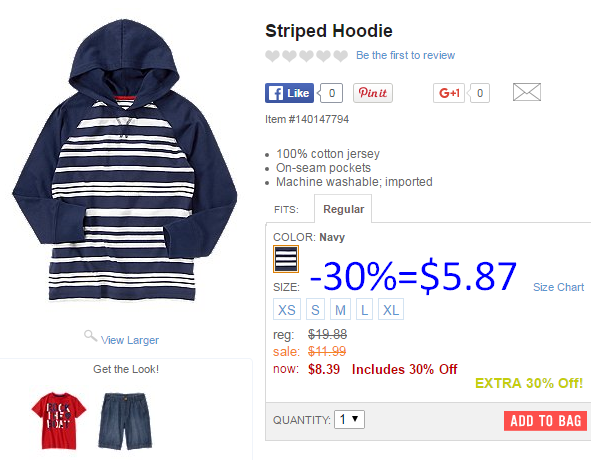This screenshot has height=460, width=591.
Task: Open the Quantity dropdown
Action: (x=349, y=419)
